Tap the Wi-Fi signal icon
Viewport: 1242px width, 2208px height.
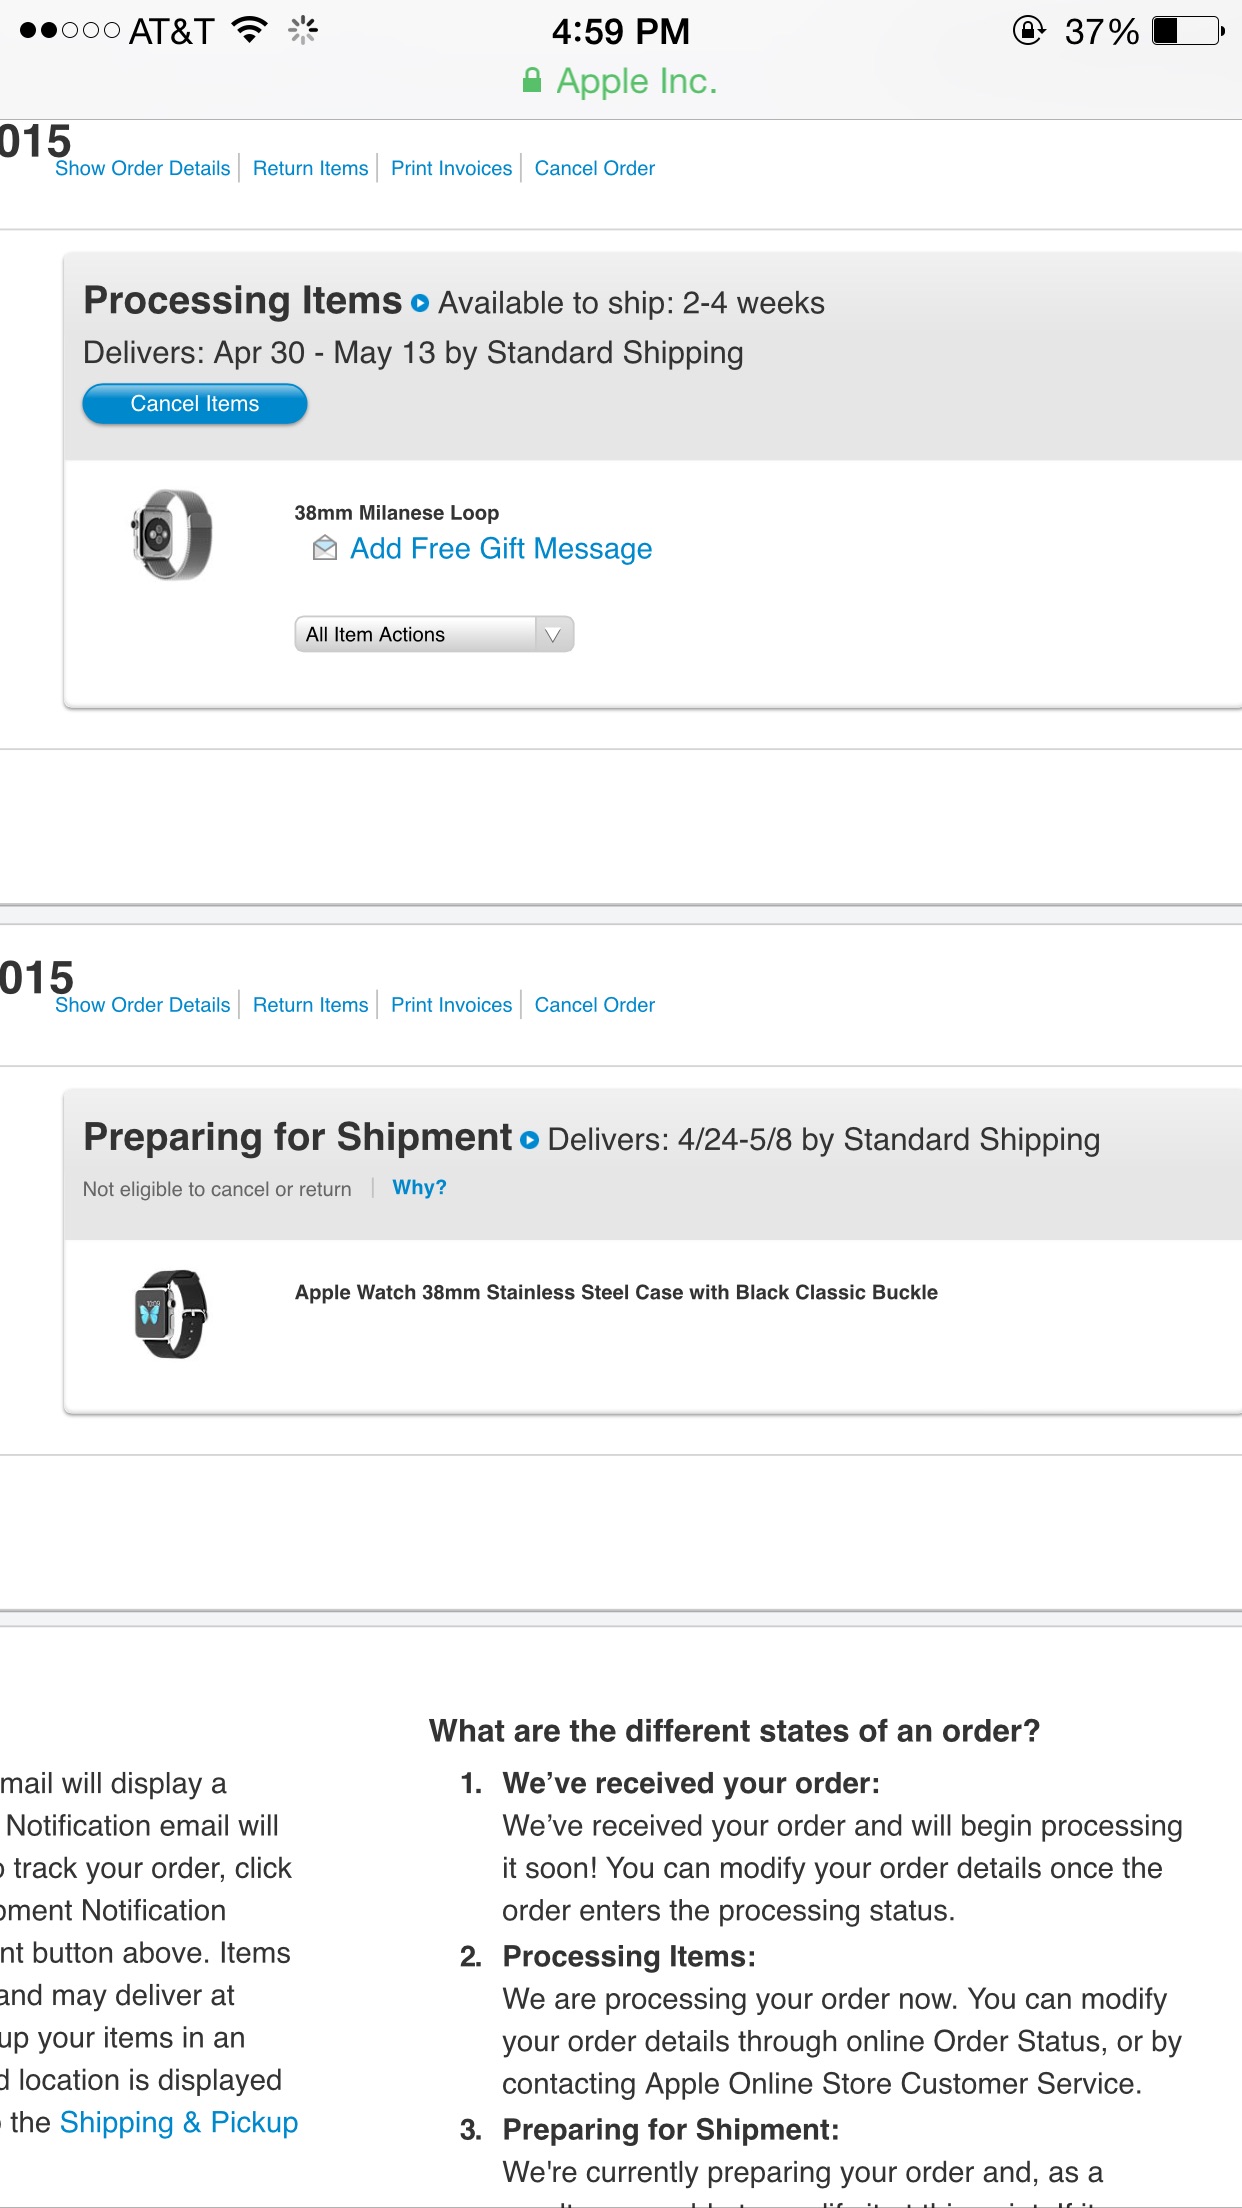pos(249,30)
